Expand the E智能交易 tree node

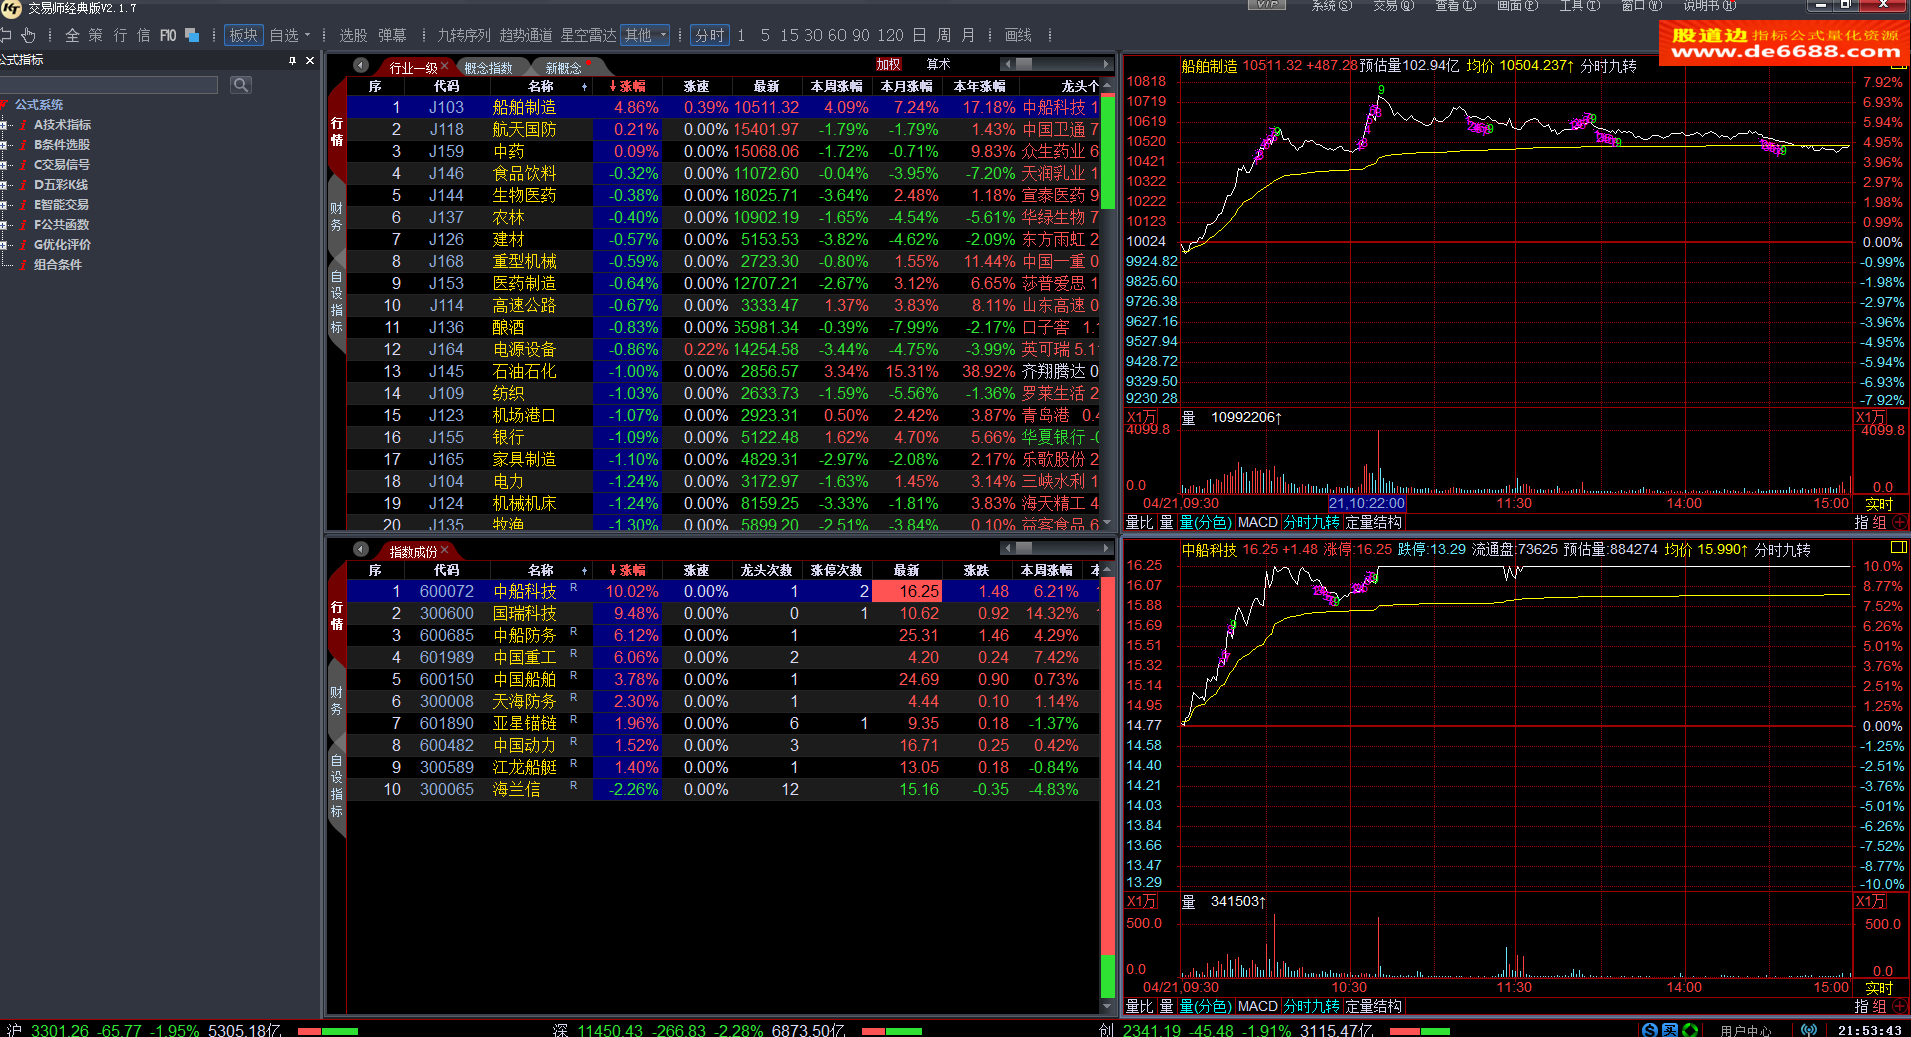click(5, 205)
